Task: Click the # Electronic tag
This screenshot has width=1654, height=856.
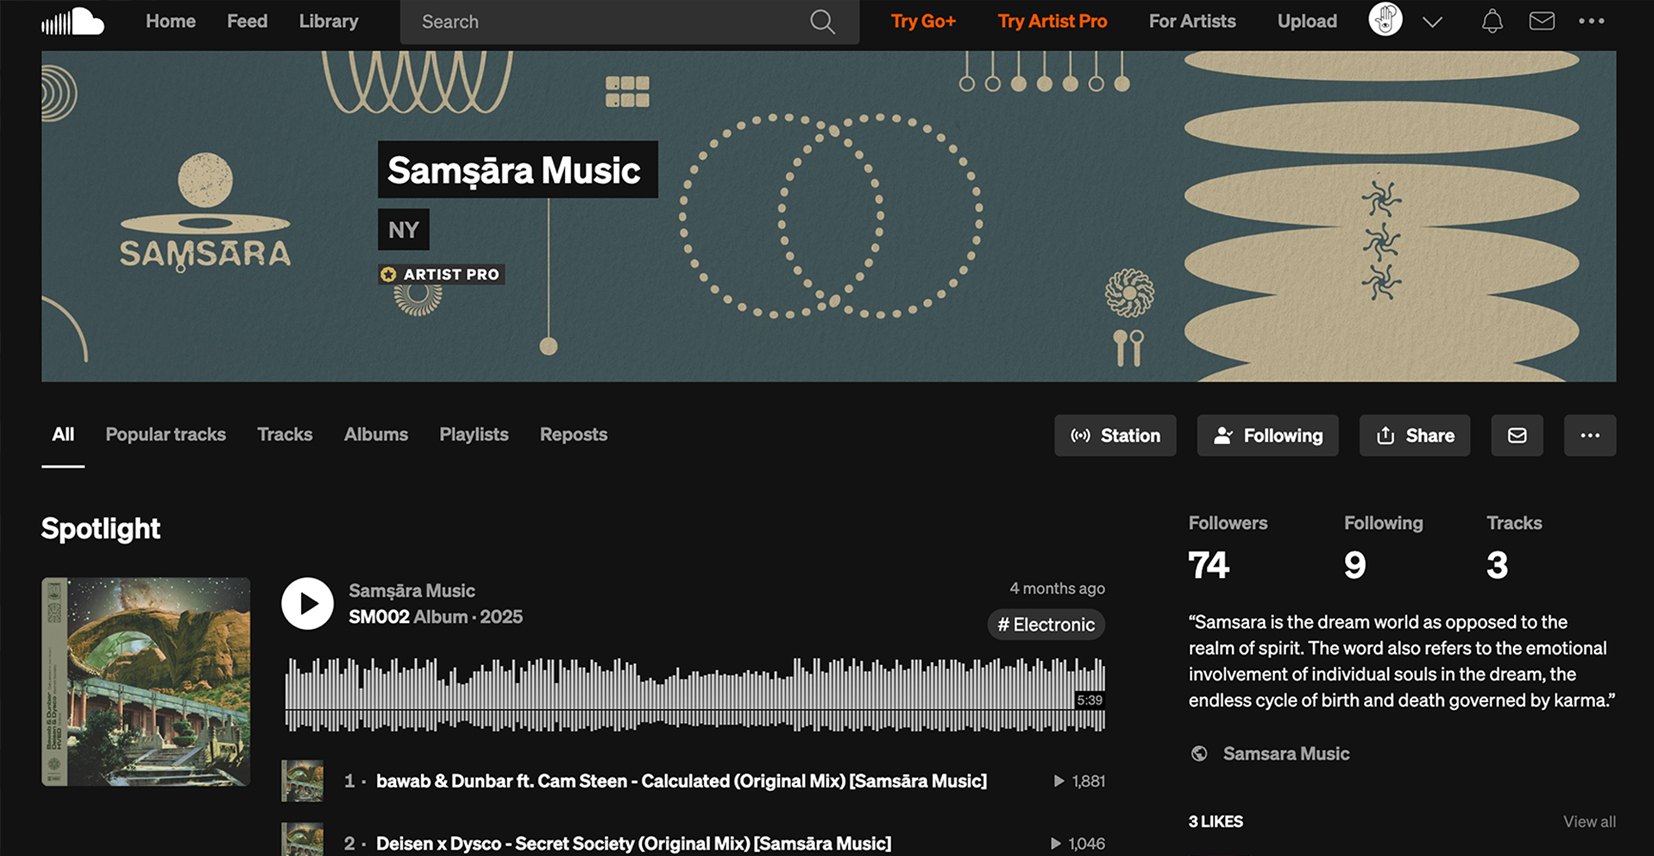Action: (x=1046, y=625)
